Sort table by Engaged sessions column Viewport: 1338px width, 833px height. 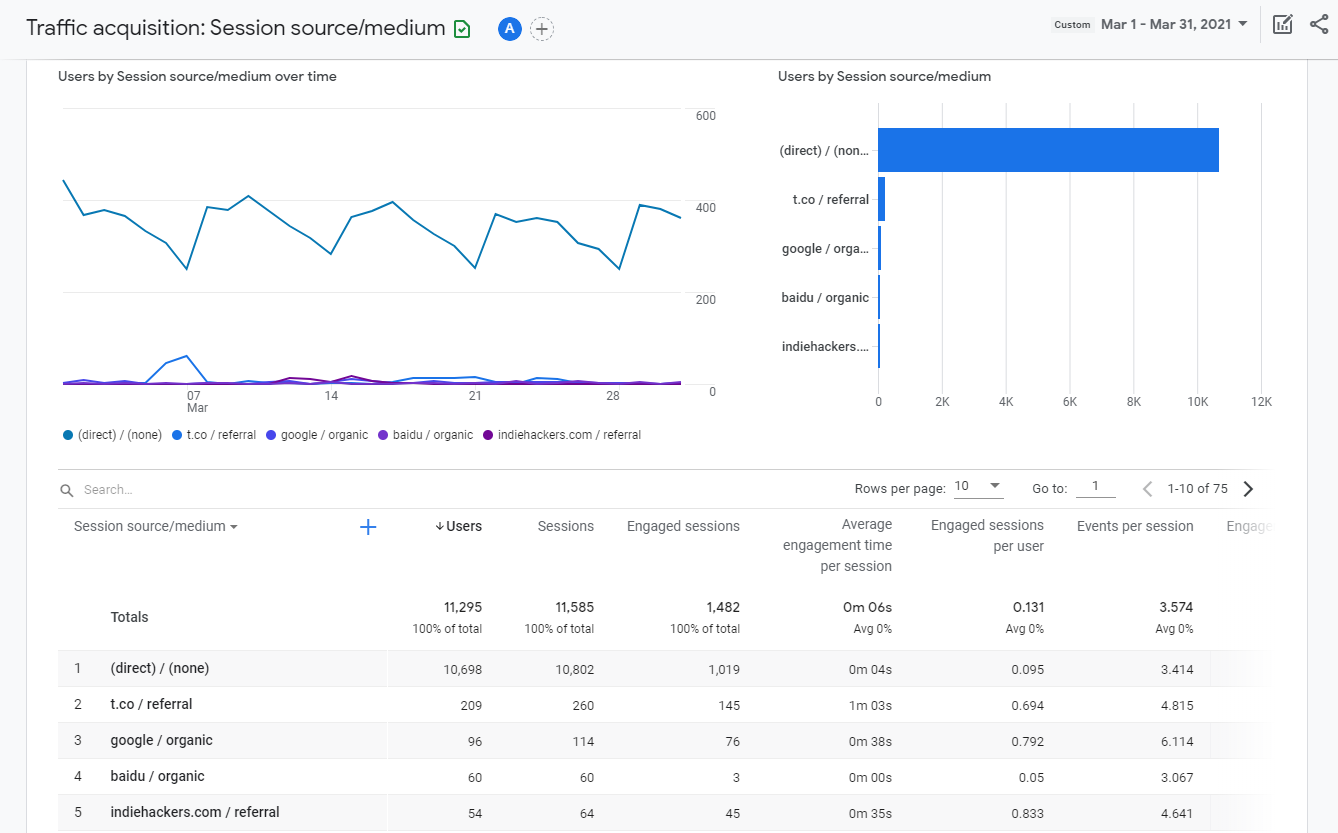(x=683, y=526)
